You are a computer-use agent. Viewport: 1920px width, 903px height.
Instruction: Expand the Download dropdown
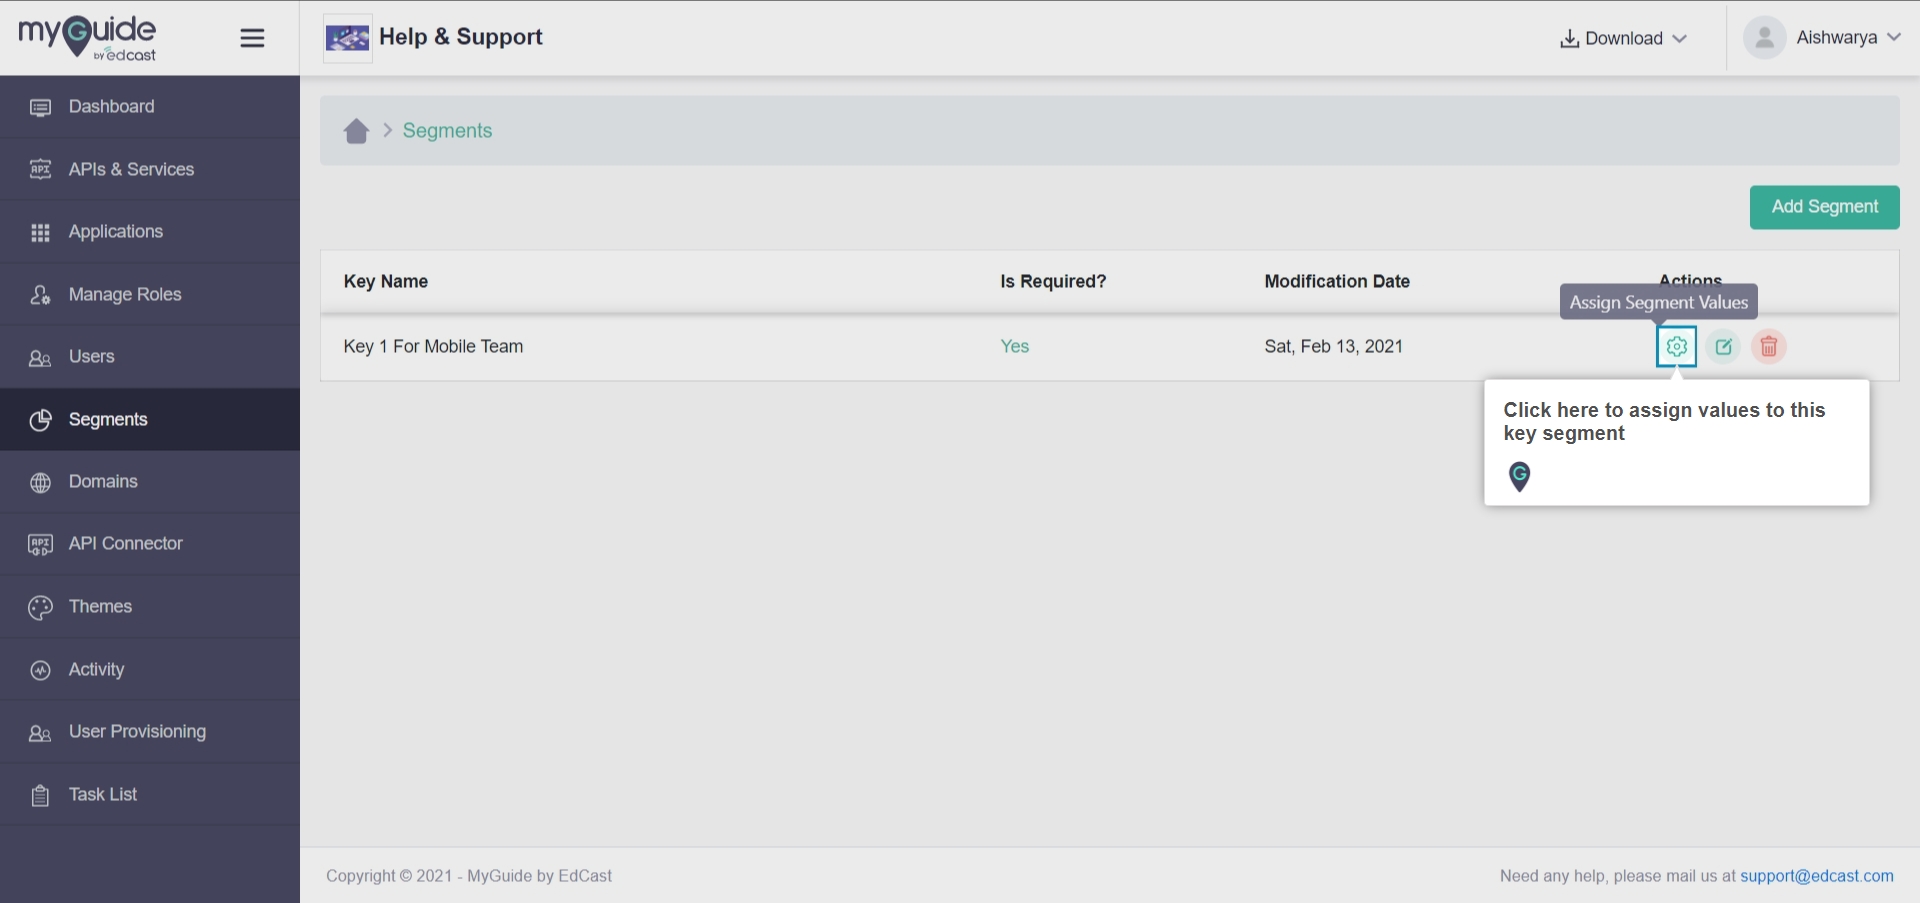[1623, 38]
